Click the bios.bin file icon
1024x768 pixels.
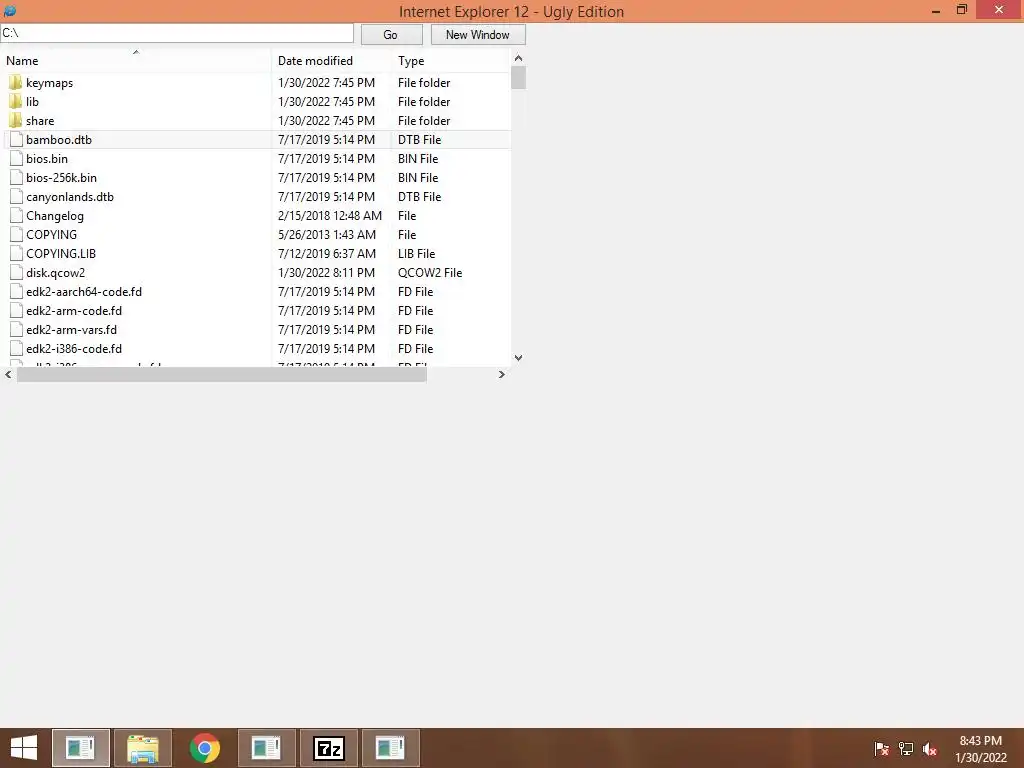pos(16,159)
